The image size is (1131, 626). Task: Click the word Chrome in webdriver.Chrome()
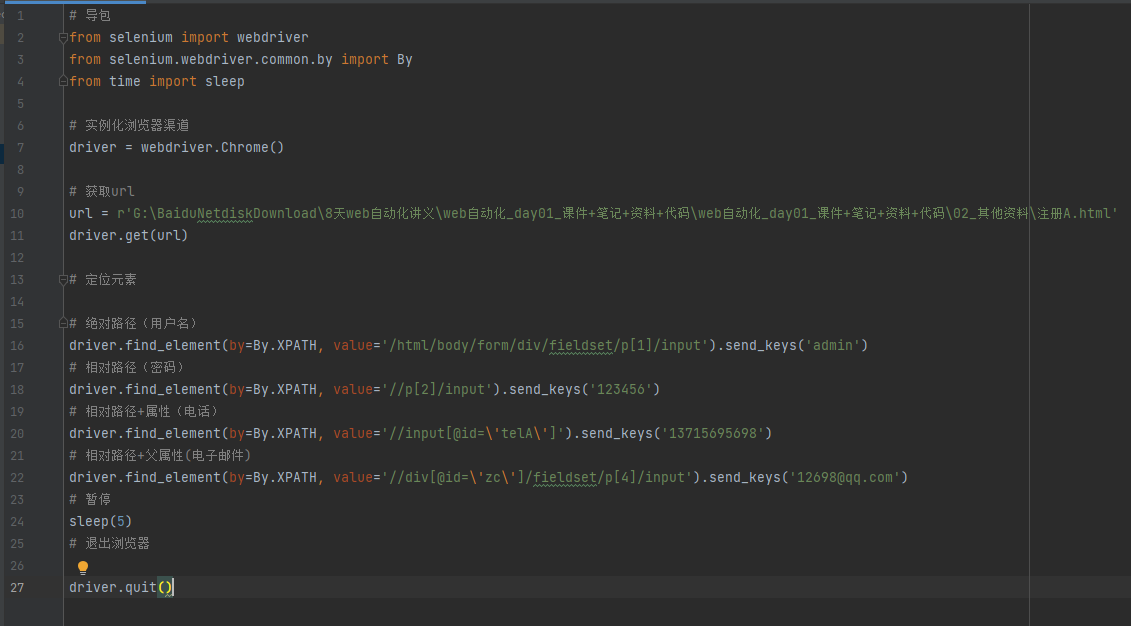click(x=244, y=148)
